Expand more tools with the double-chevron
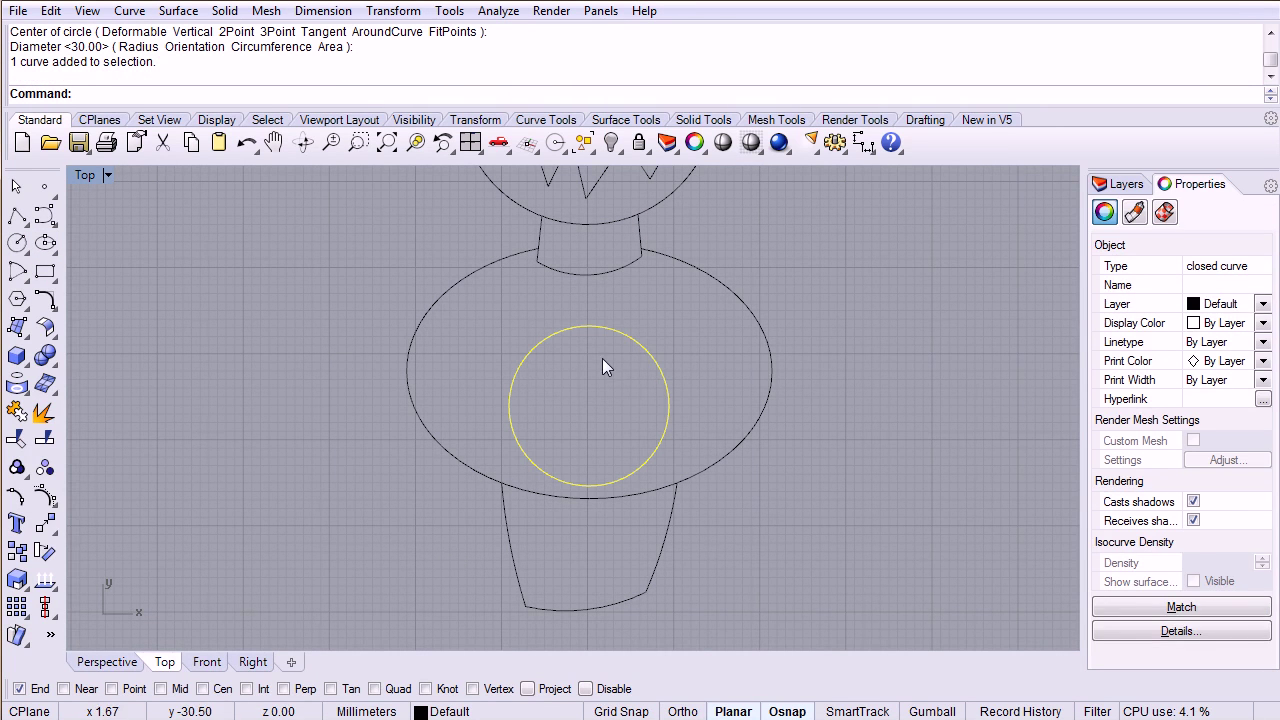The width and height of the screenshot is (1280, 720). tap(50, 634)
